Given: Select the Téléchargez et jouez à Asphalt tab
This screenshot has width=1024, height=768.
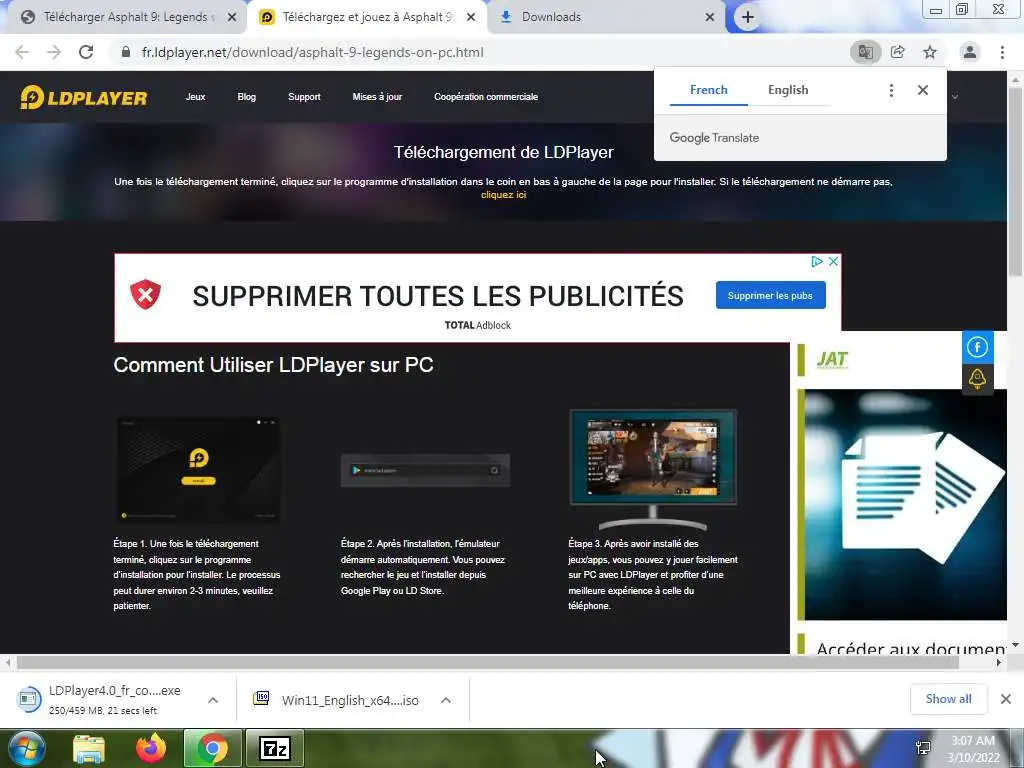Looking at the screenshot, I should (x=367, y=18).
